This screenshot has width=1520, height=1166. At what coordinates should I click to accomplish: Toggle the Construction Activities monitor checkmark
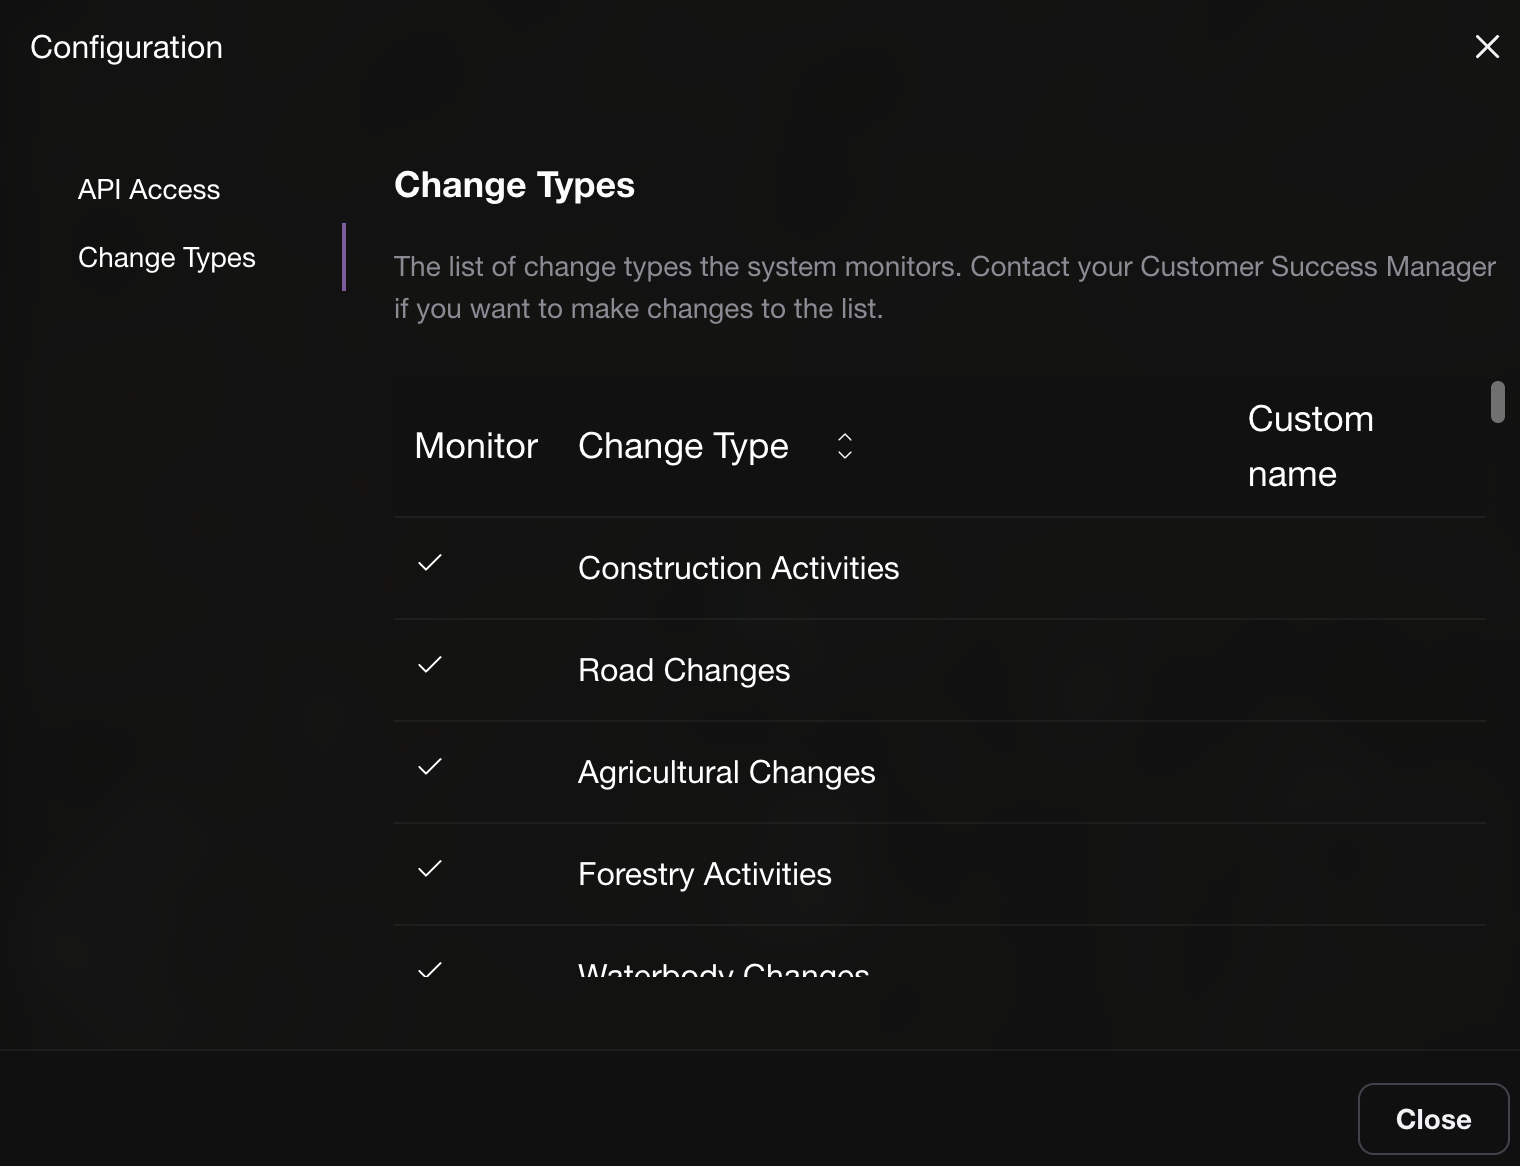[430, 564]
